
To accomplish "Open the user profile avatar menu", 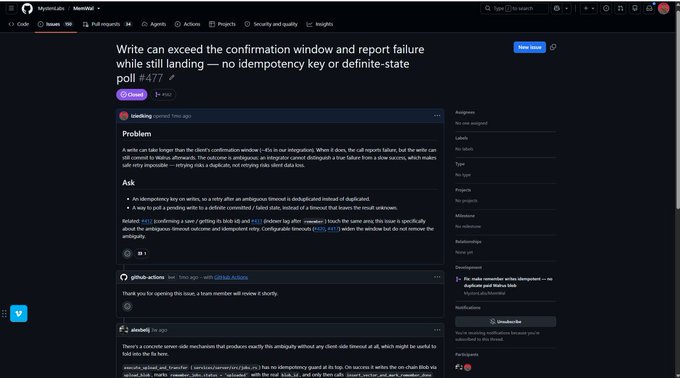I will pos(664,8).
